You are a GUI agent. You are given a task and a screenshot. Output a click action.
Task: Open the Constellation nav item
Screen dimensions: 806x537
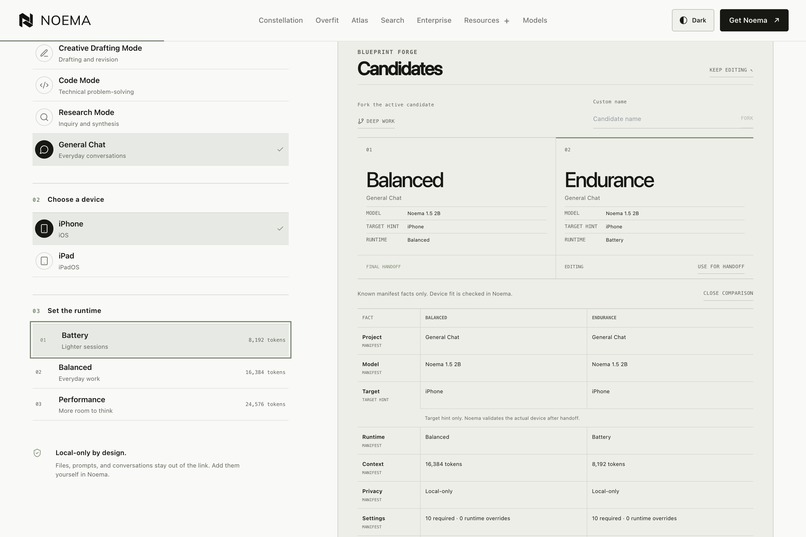pyautogui.click(x=281, y=21)
